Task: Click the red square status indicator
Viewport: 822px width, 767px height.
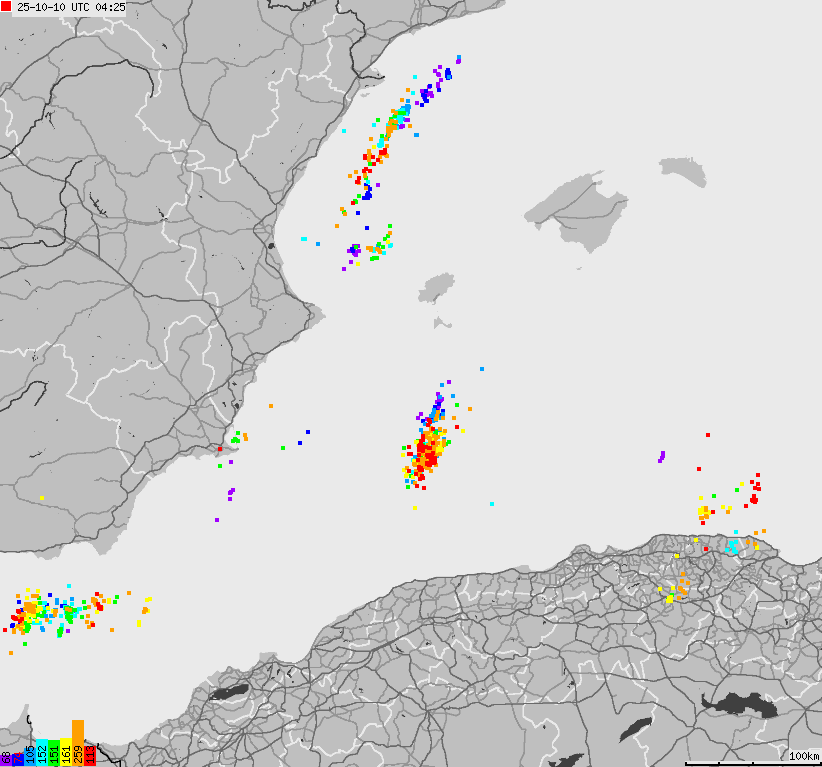Action: pyautogui.click(x=7, y=6)
